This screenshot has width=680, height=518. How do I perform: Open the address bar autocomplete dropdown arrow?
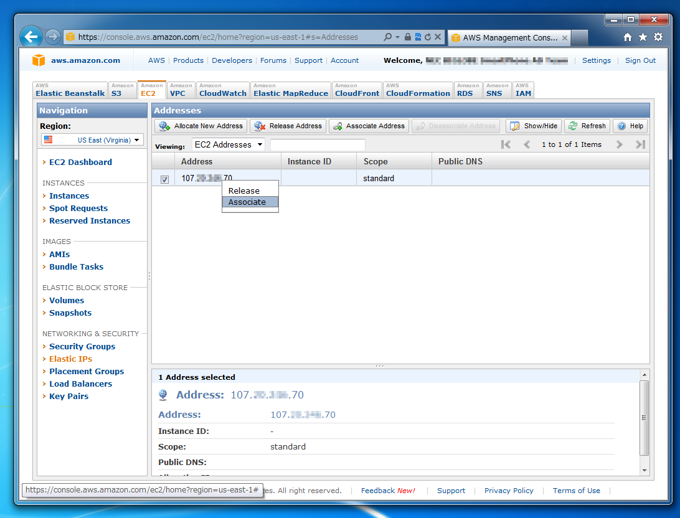coord(397,37)
